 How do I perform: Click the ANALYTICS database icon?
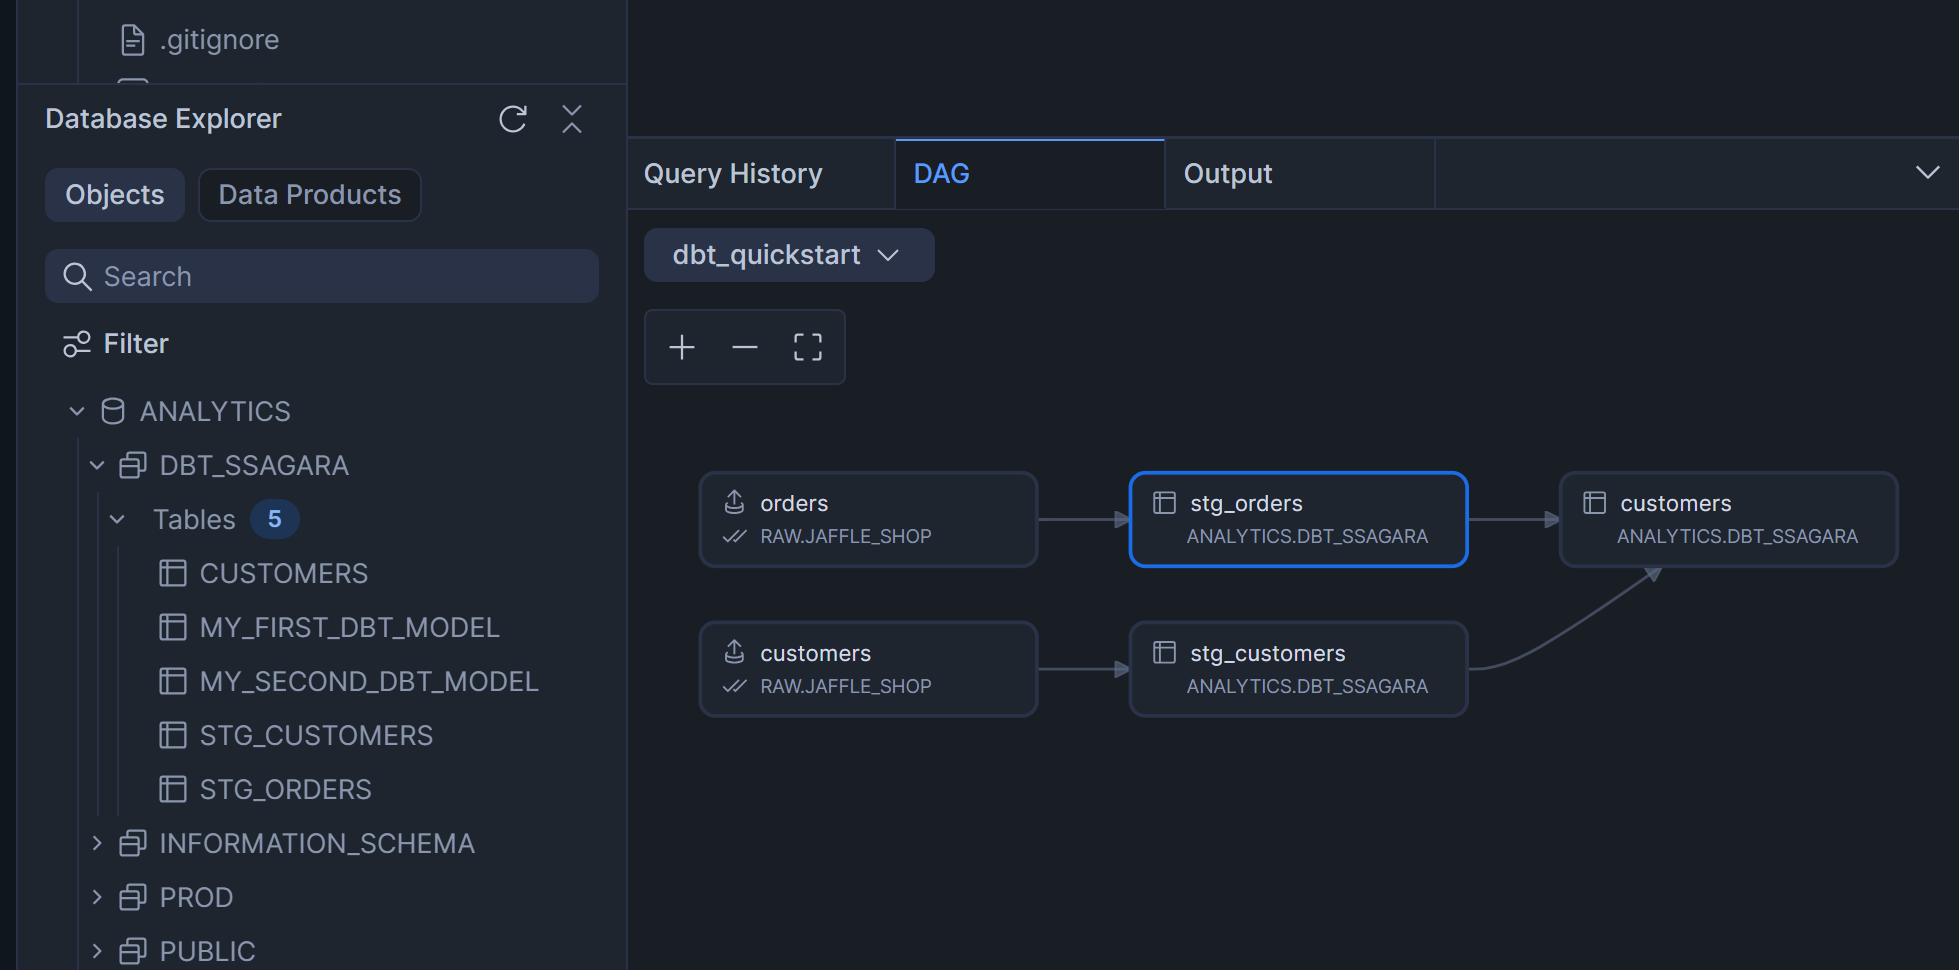pyautogui.click(x=113, y=411)
